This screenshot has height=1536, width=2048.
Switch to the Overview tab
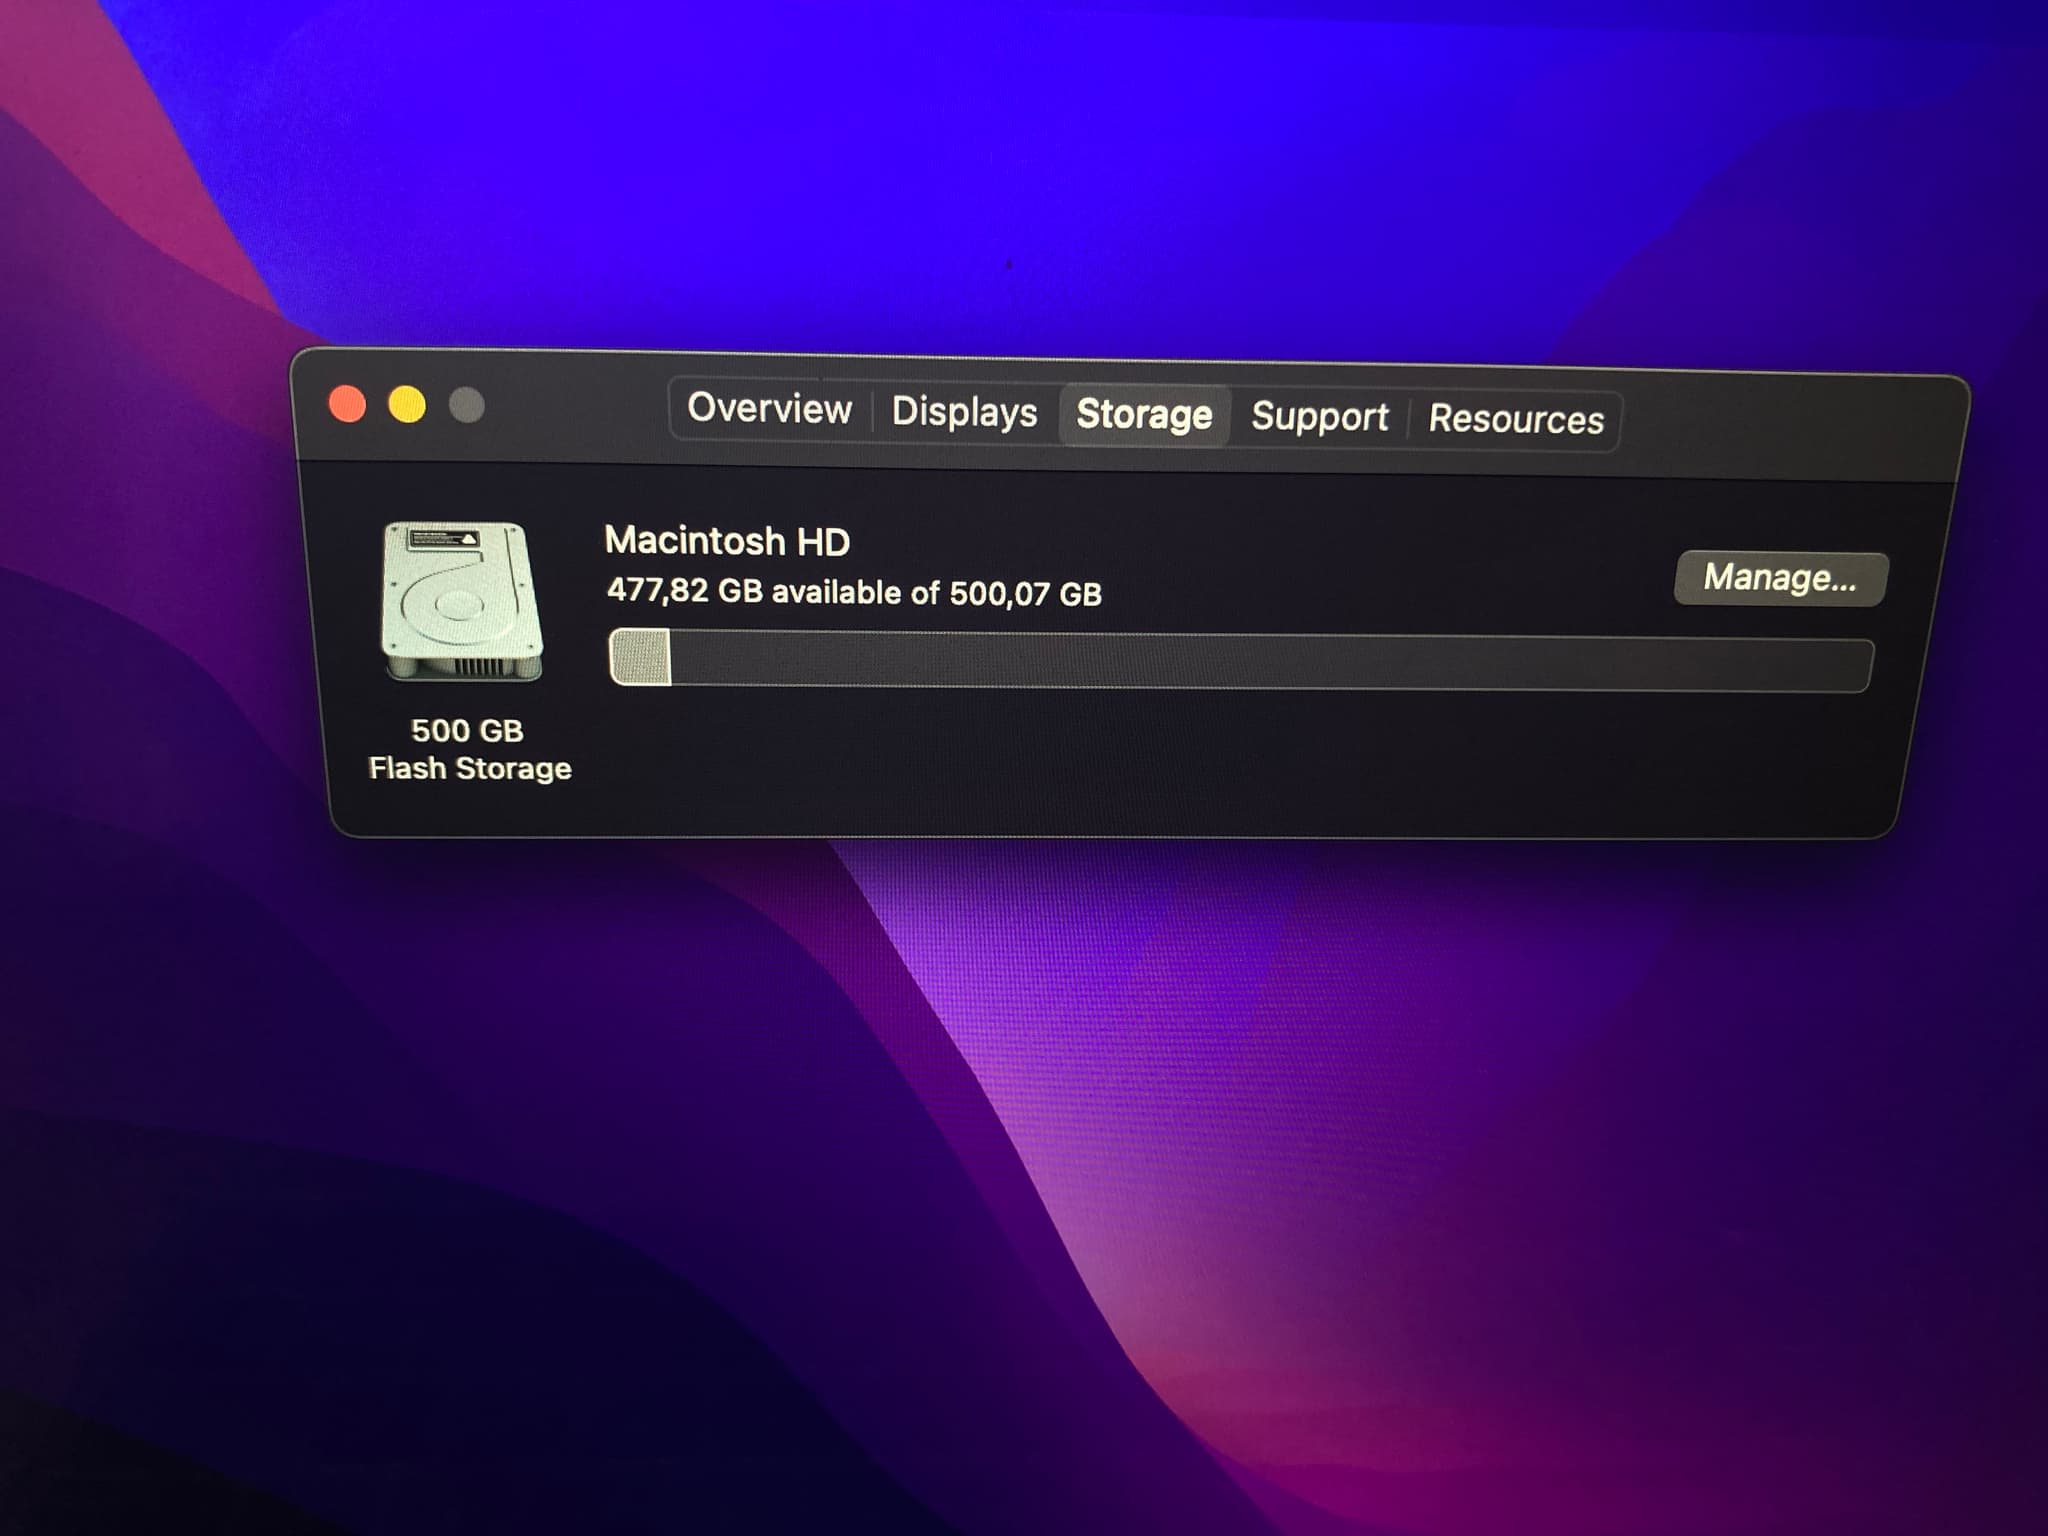[769, 409]
